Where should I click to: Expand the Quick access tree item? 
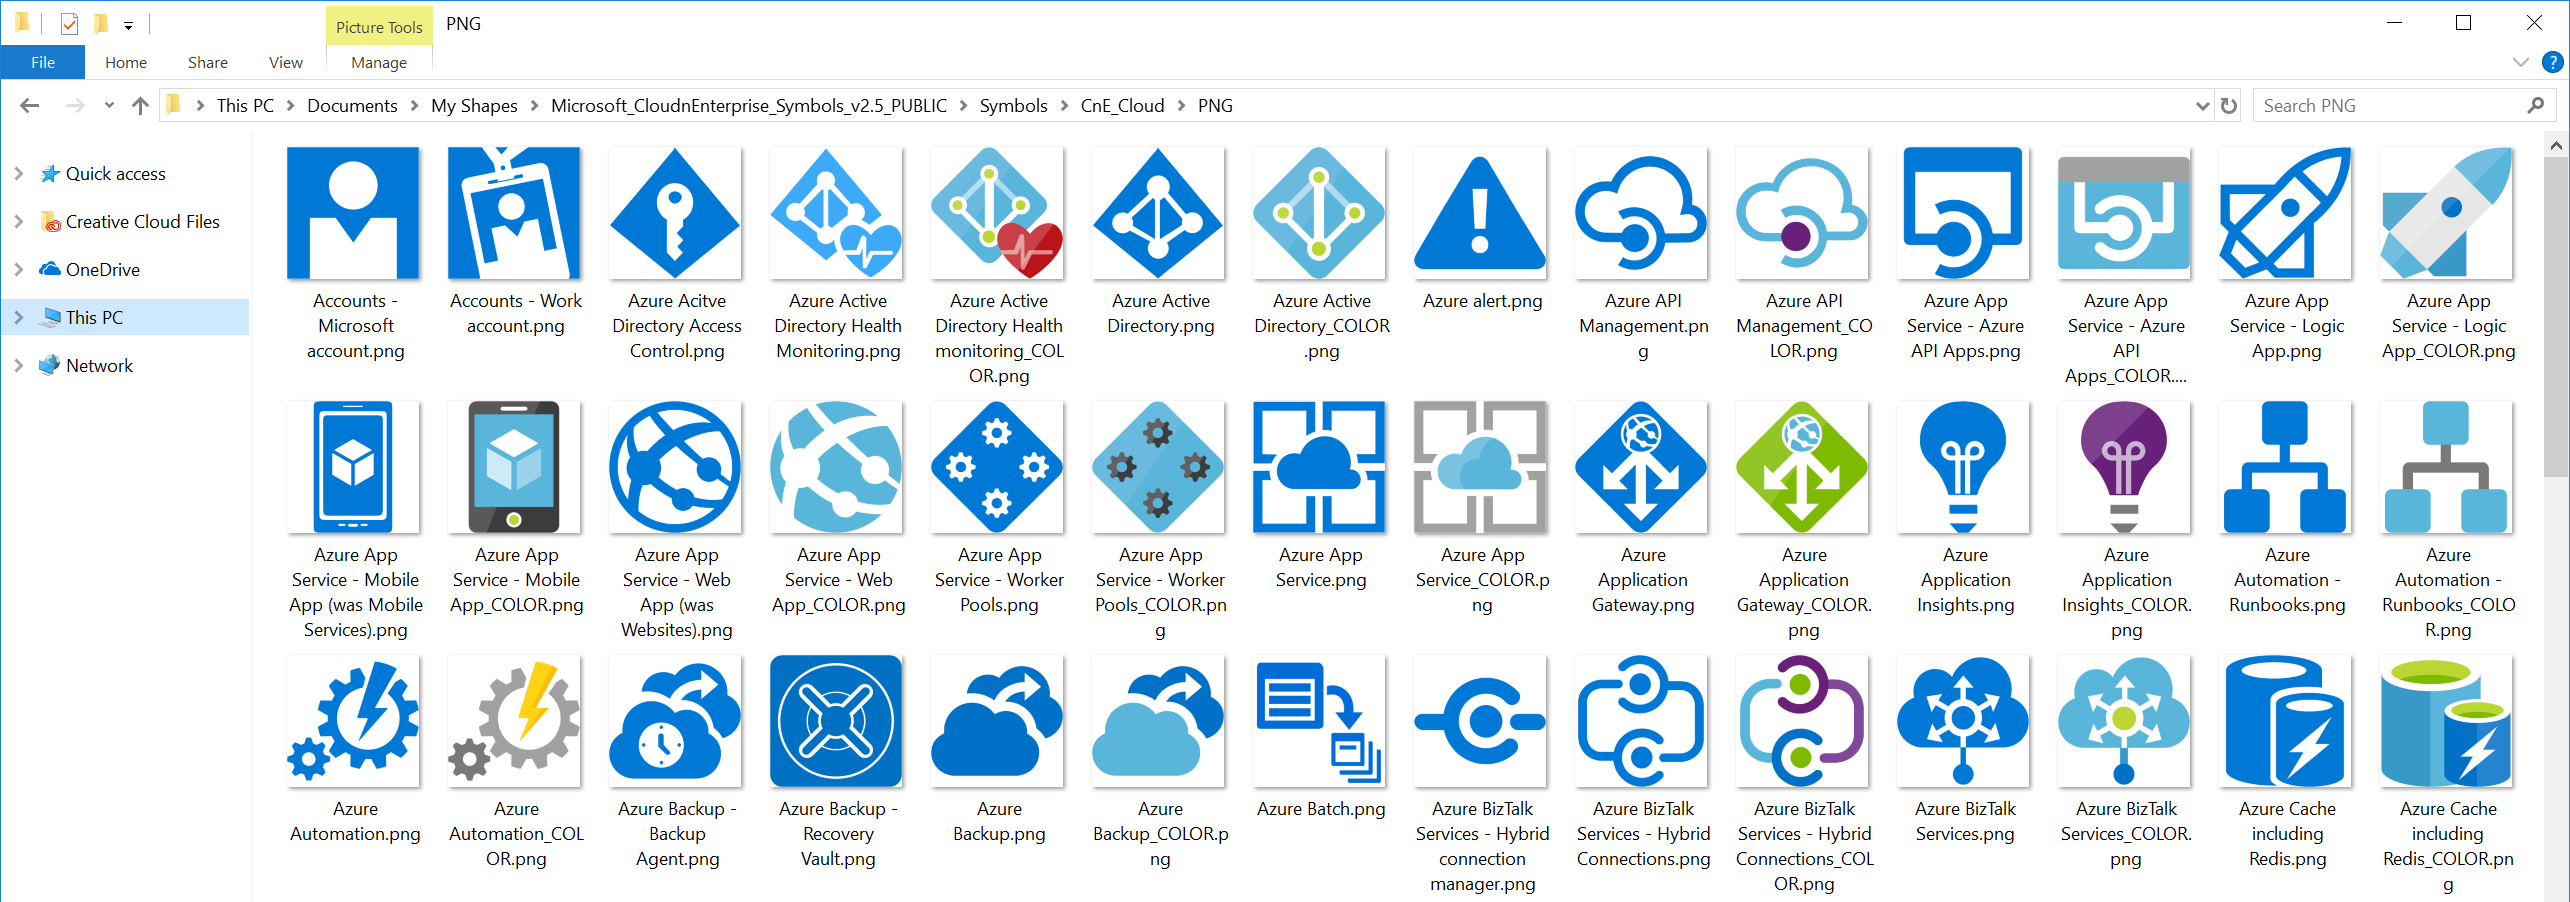pos(19,172)
